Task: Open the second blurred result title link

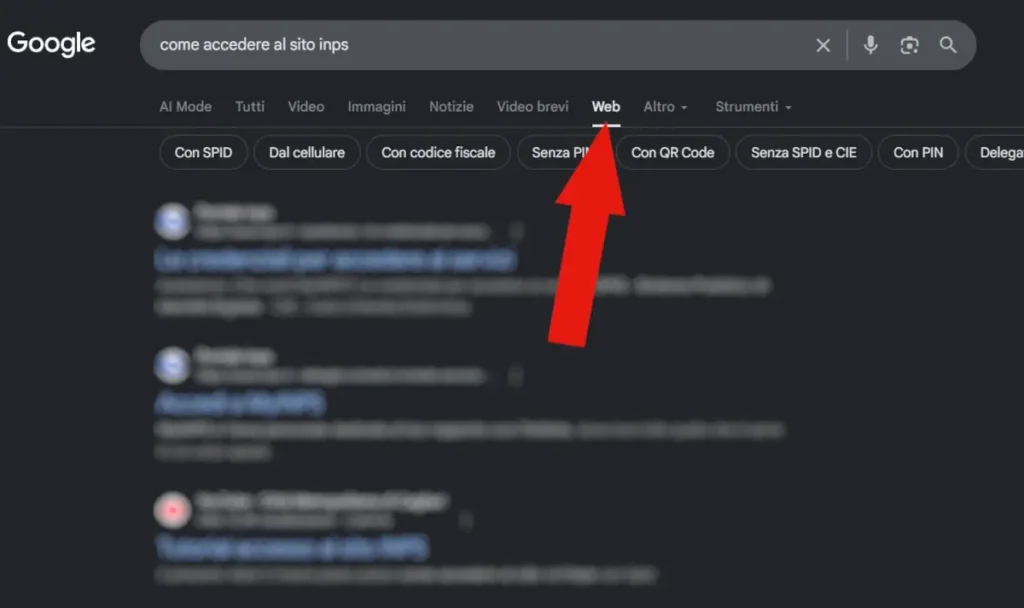Action: [x=240, y=404]
